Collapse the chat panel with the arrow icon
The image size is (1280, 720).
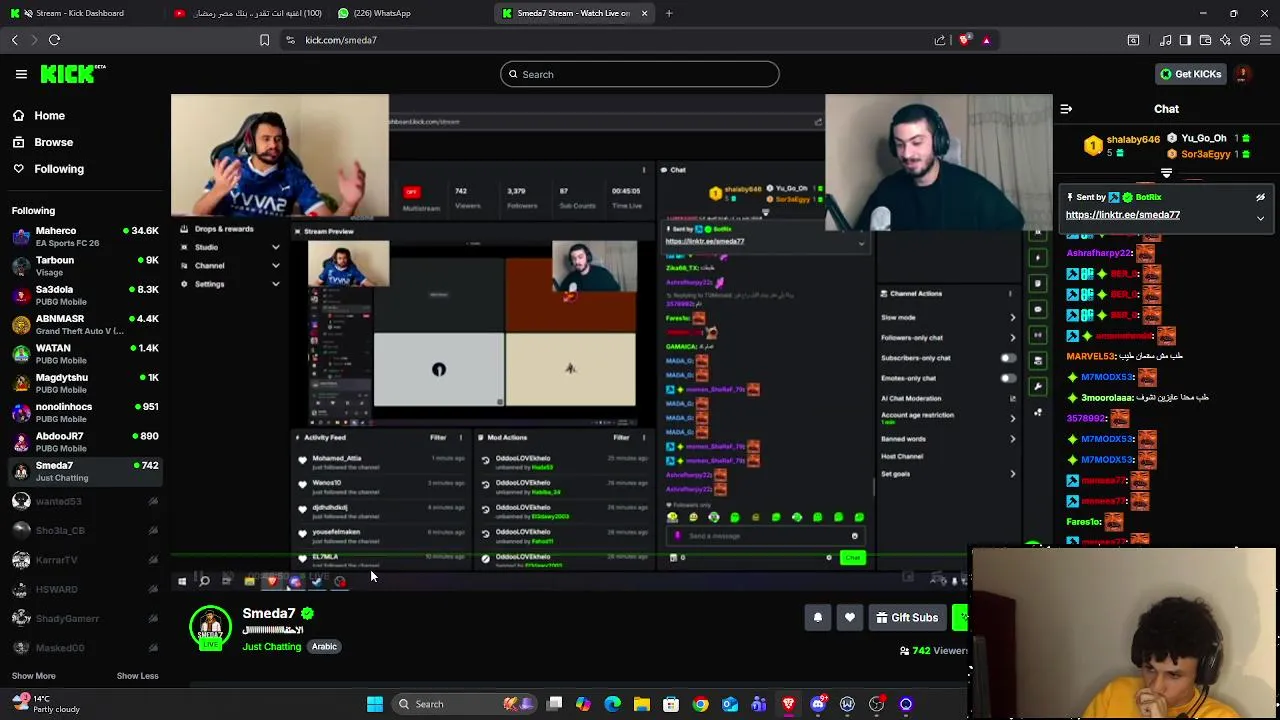[x=1066, y=109]
